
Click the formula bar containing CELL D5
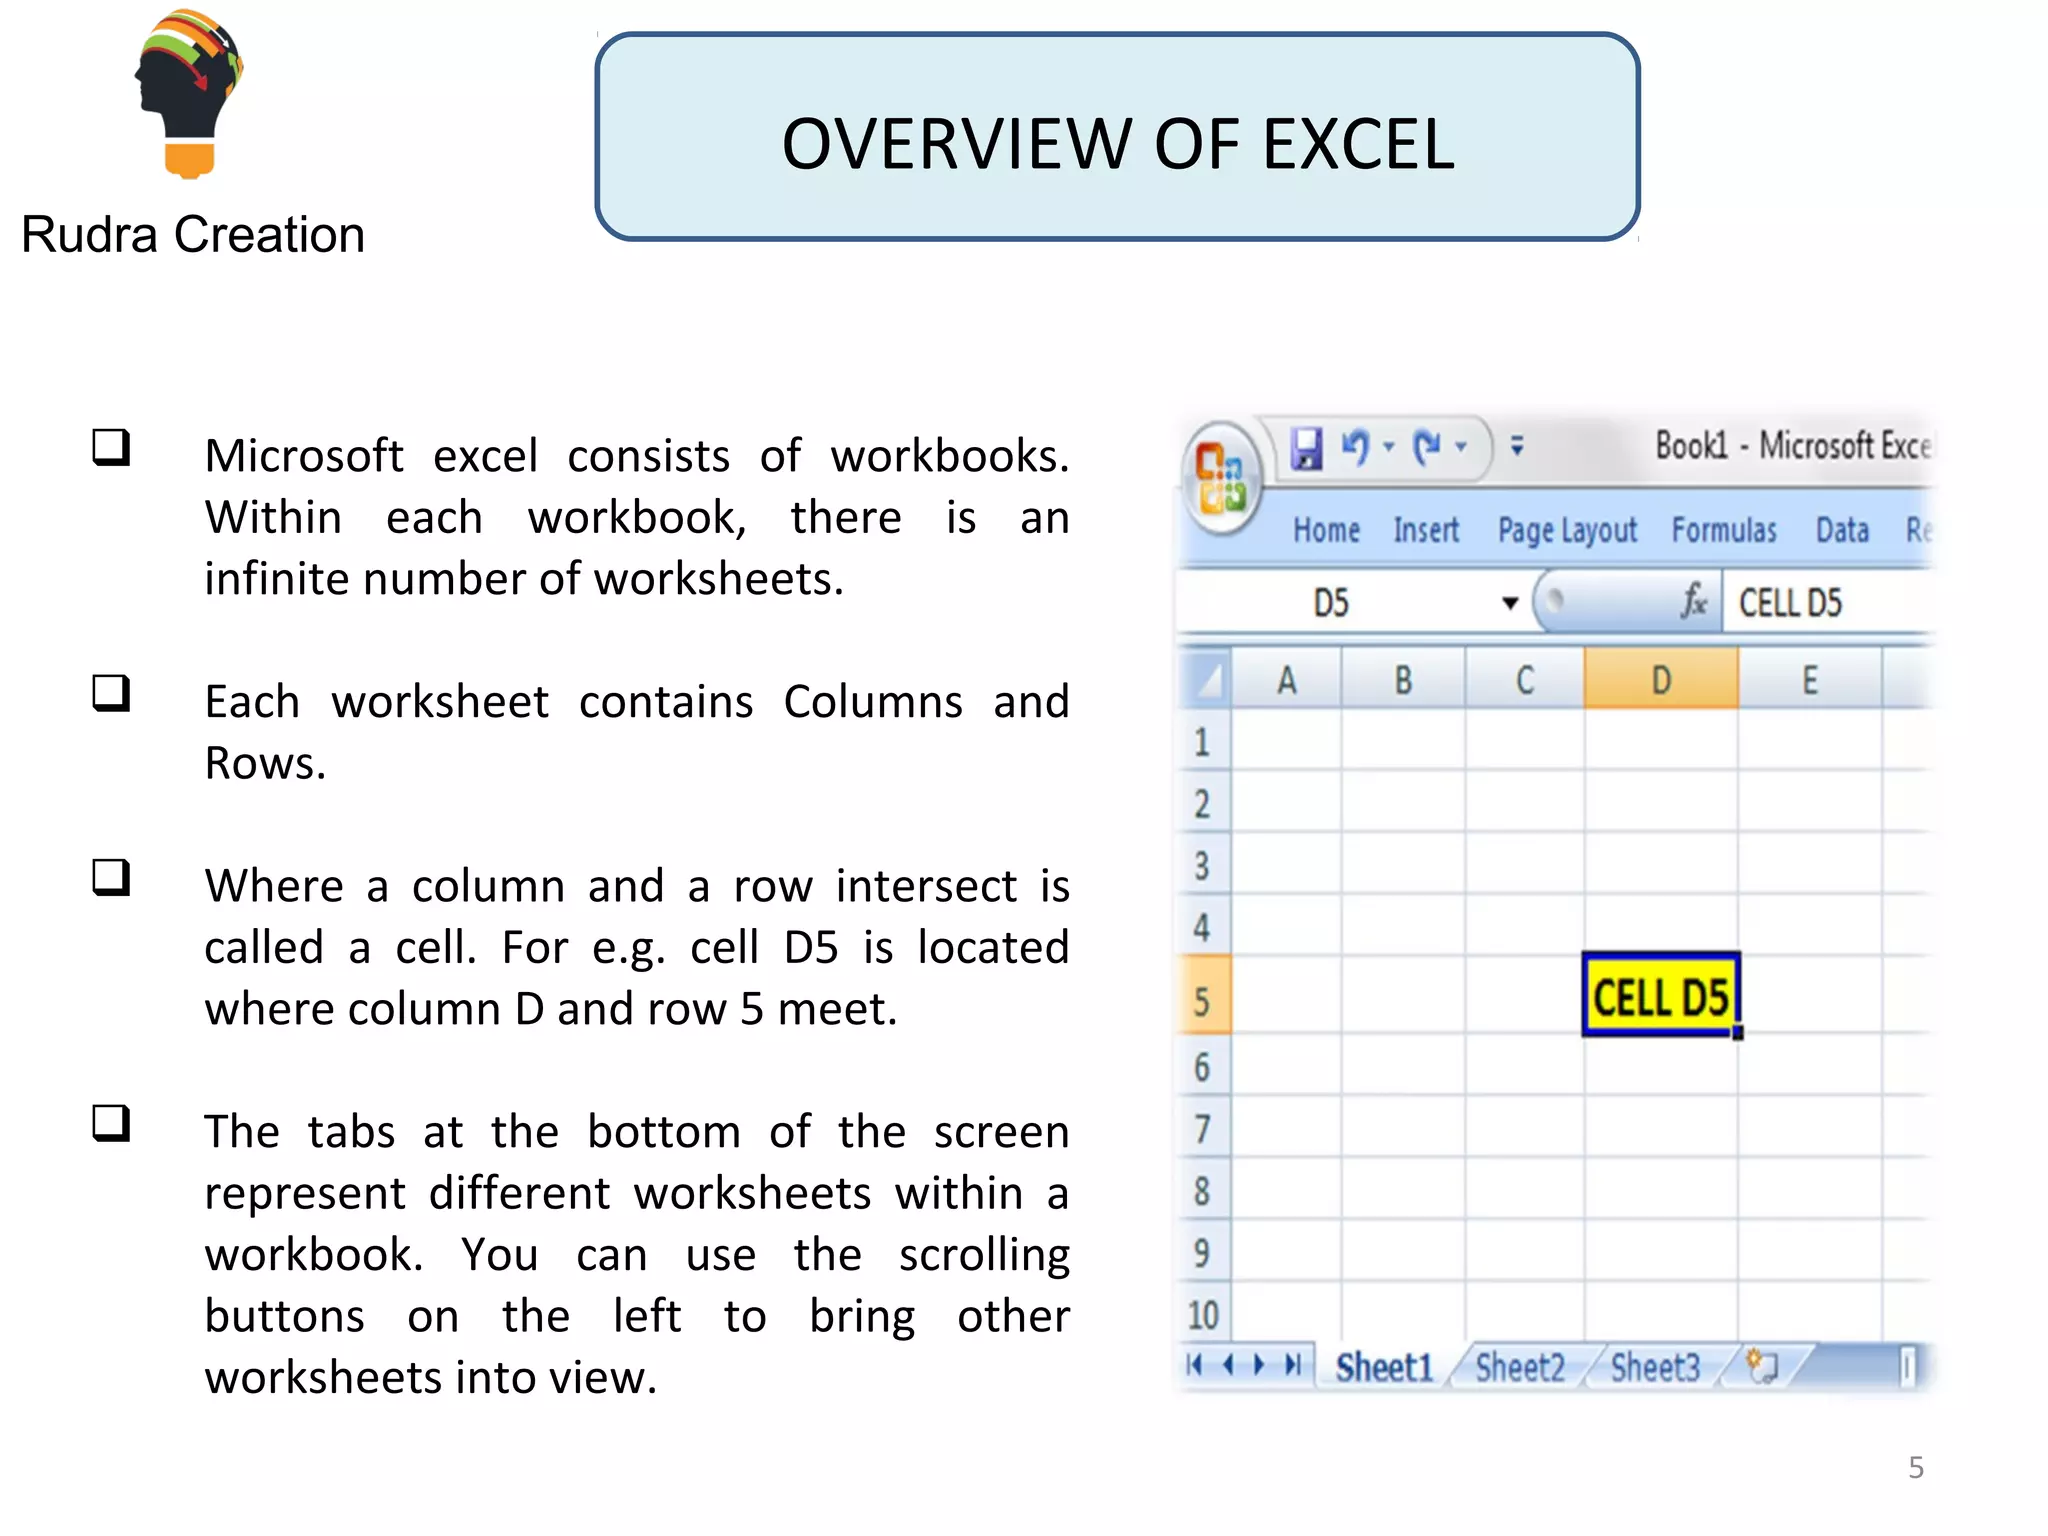pyautogui.click(x=1828, y=603)
